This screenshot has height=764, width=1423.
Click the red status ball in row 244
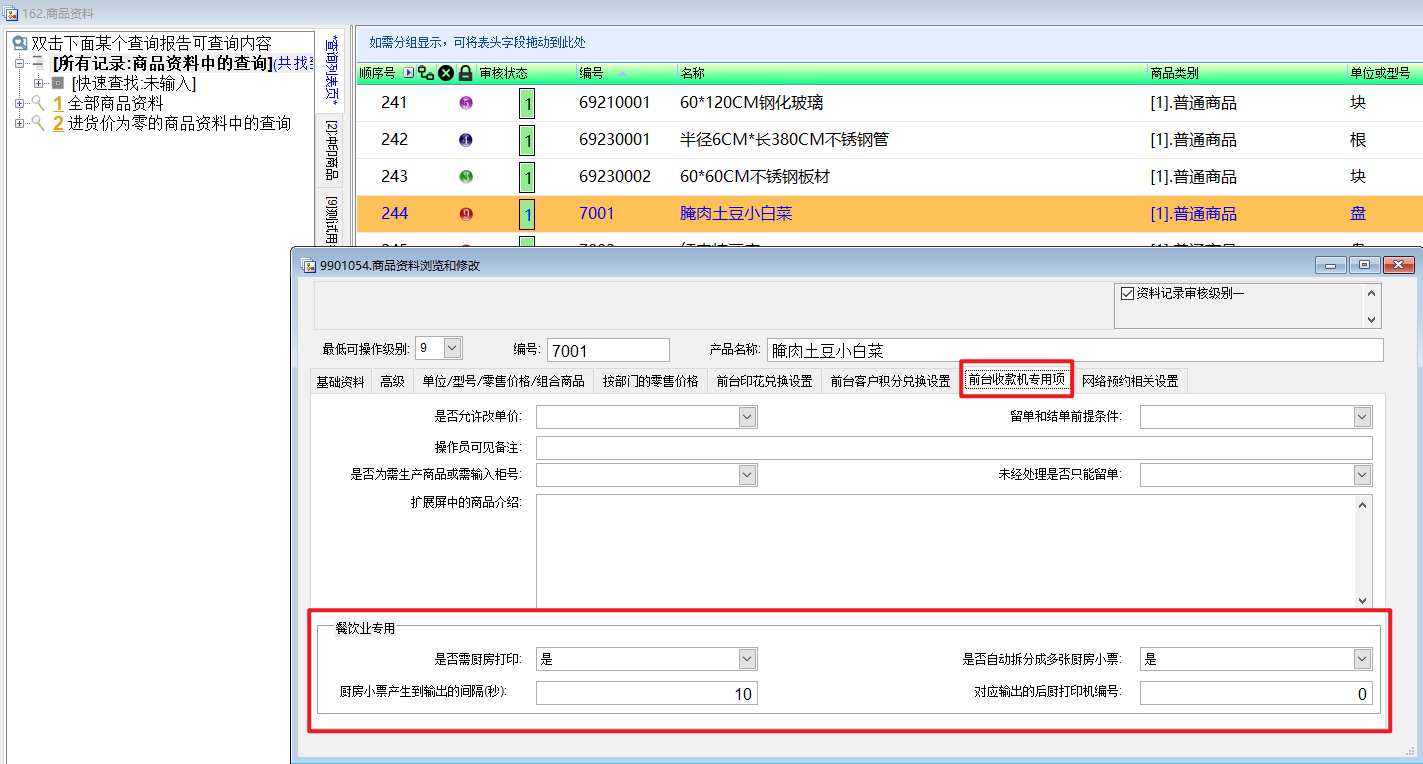pyautogui.click(x=465, y=214)
